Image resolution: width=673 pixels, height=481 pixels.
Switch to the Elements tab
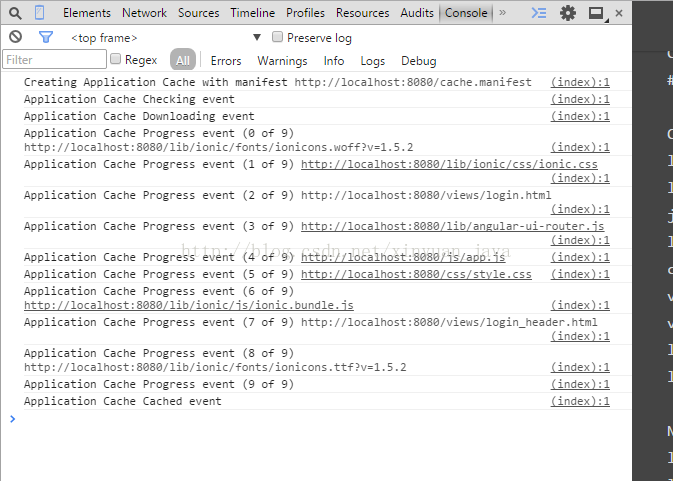click(87, 13)
